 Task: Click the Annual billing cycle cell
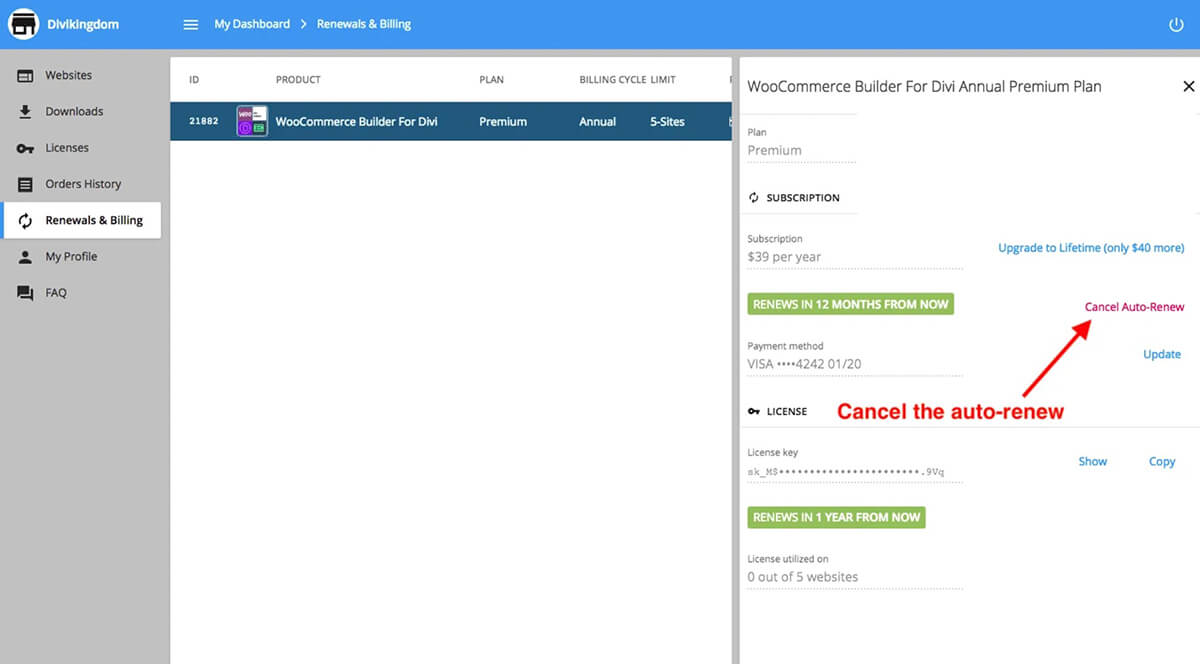[x=597, y=121]
